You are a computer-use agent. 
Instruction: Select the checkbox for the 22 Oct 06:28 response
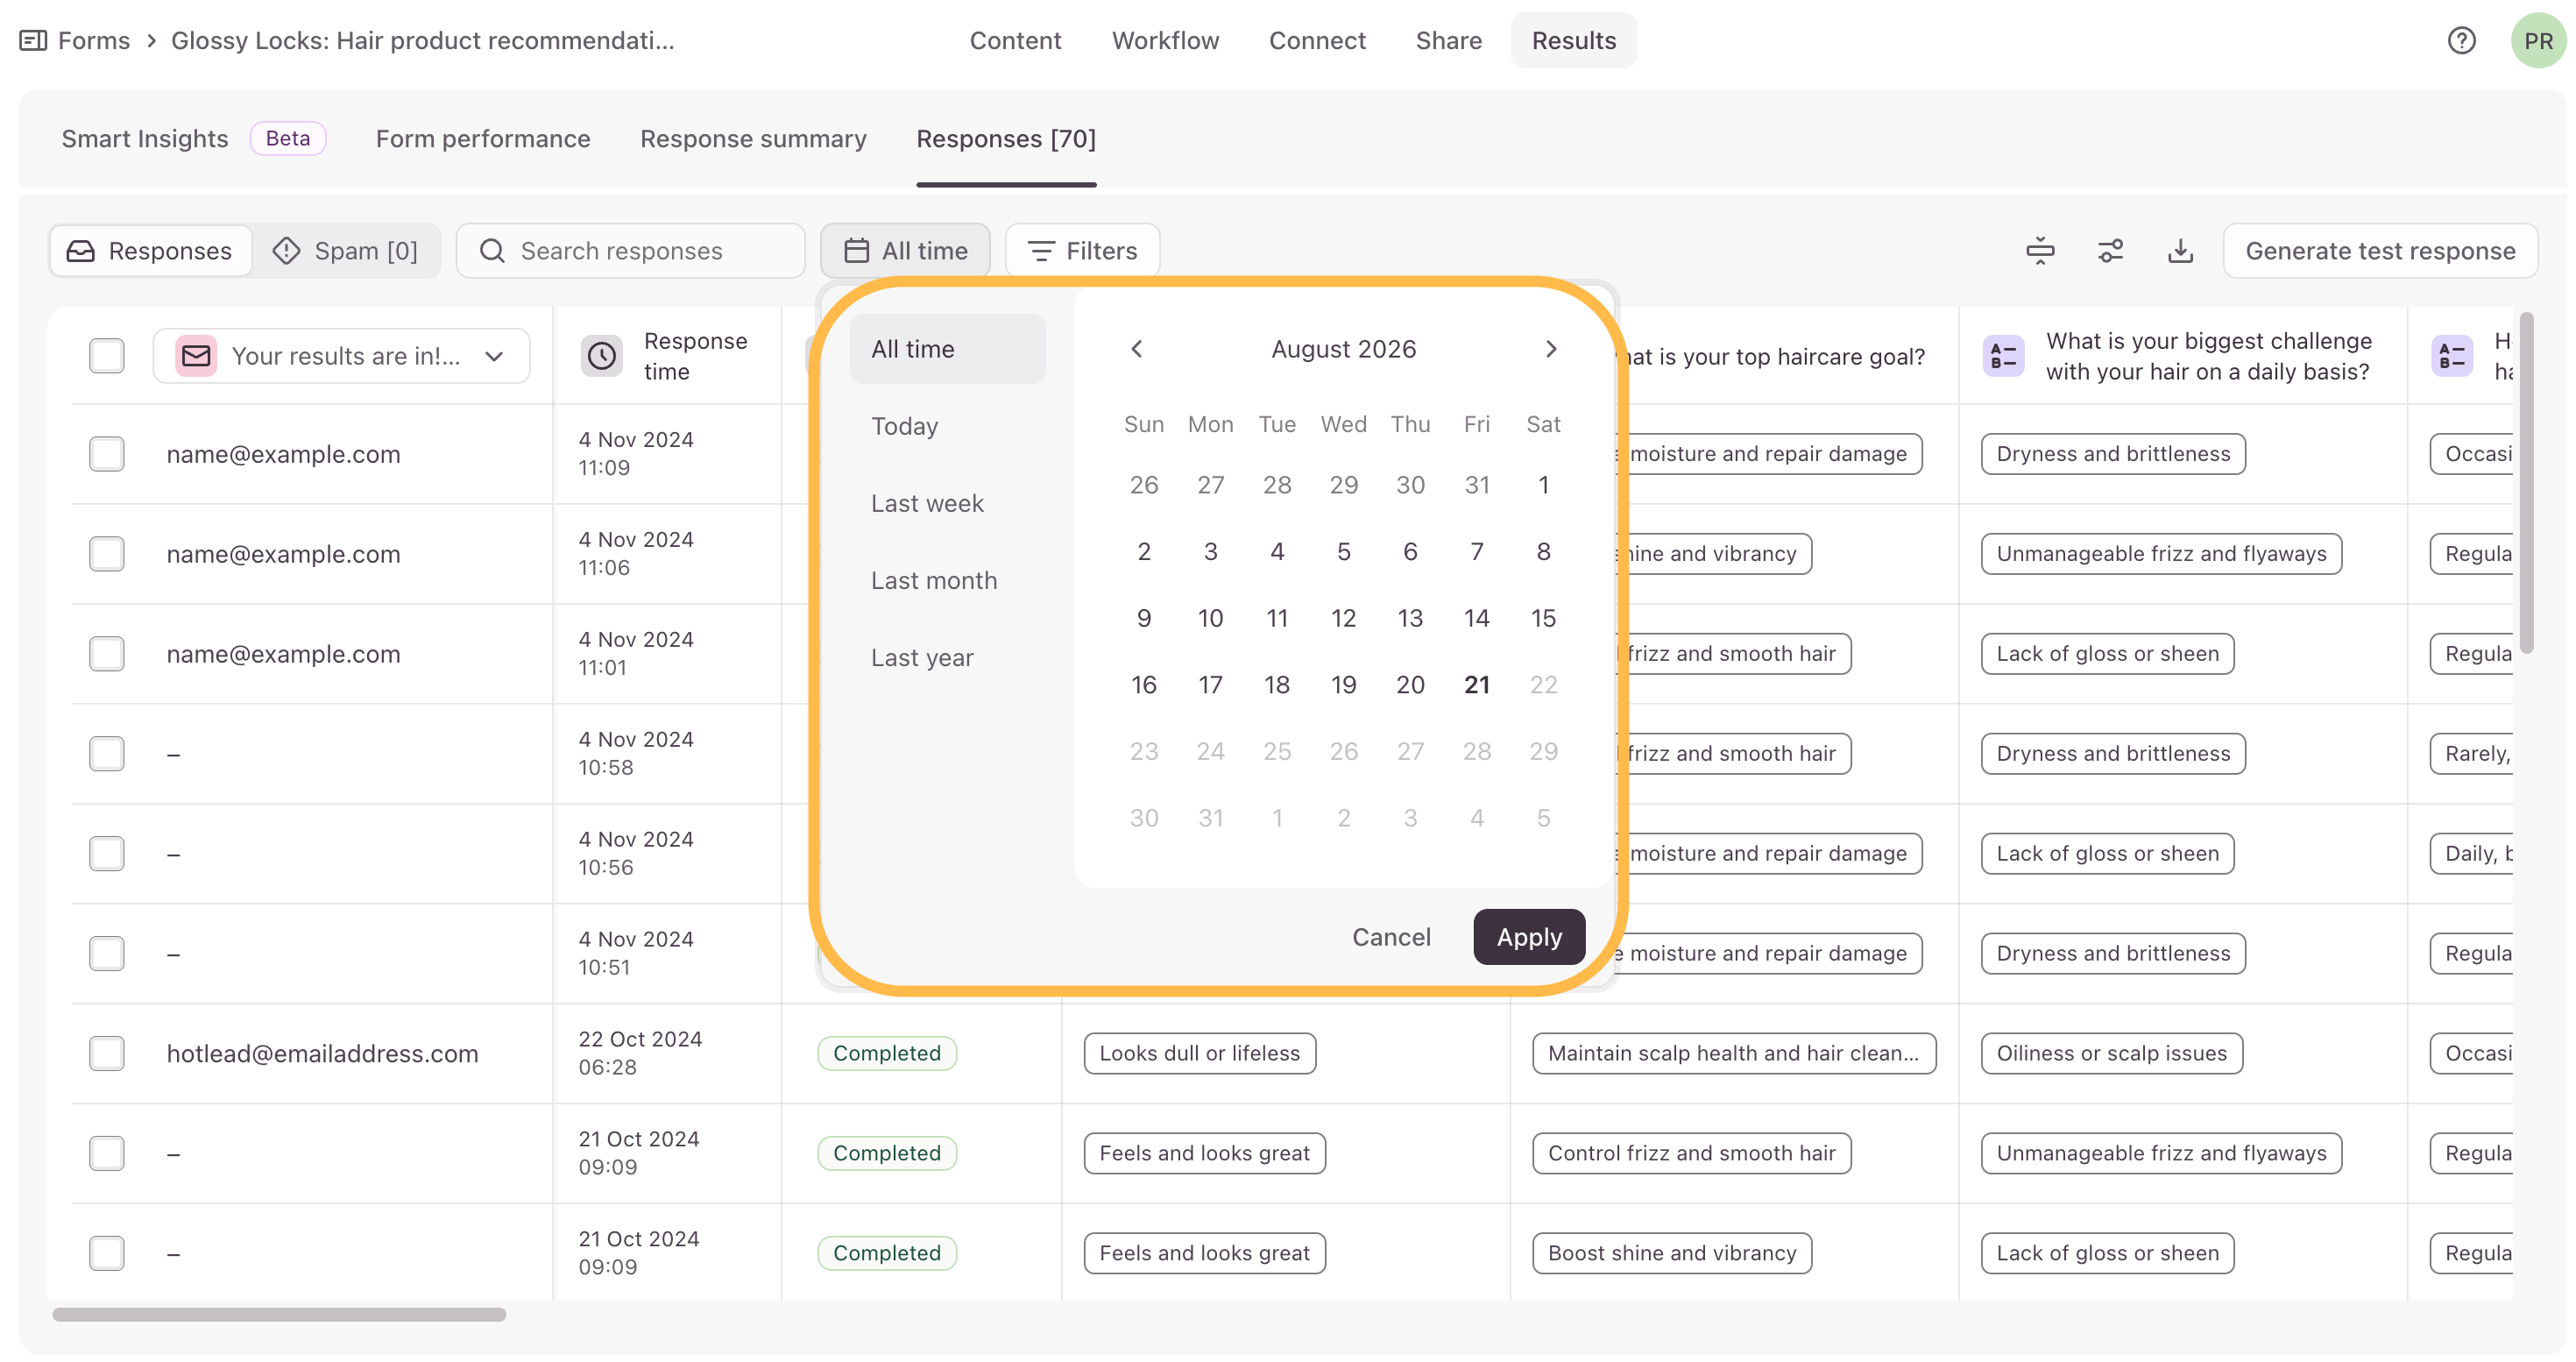107,1054
